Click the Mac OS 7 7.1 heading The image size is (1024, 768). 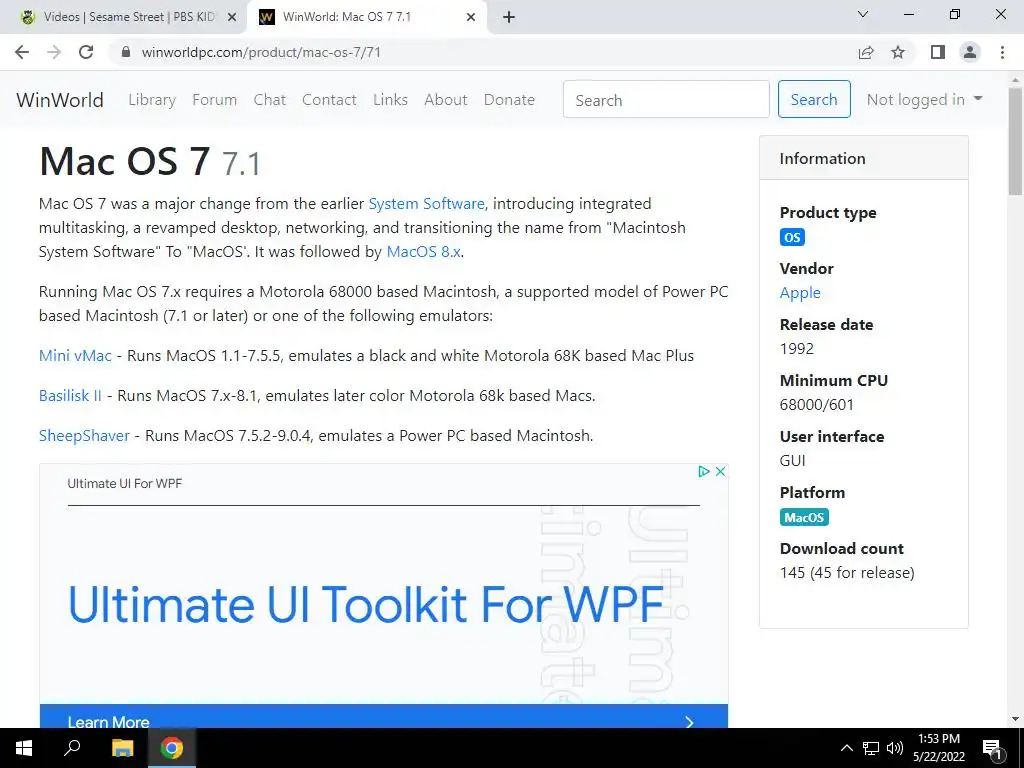[150, 161]
